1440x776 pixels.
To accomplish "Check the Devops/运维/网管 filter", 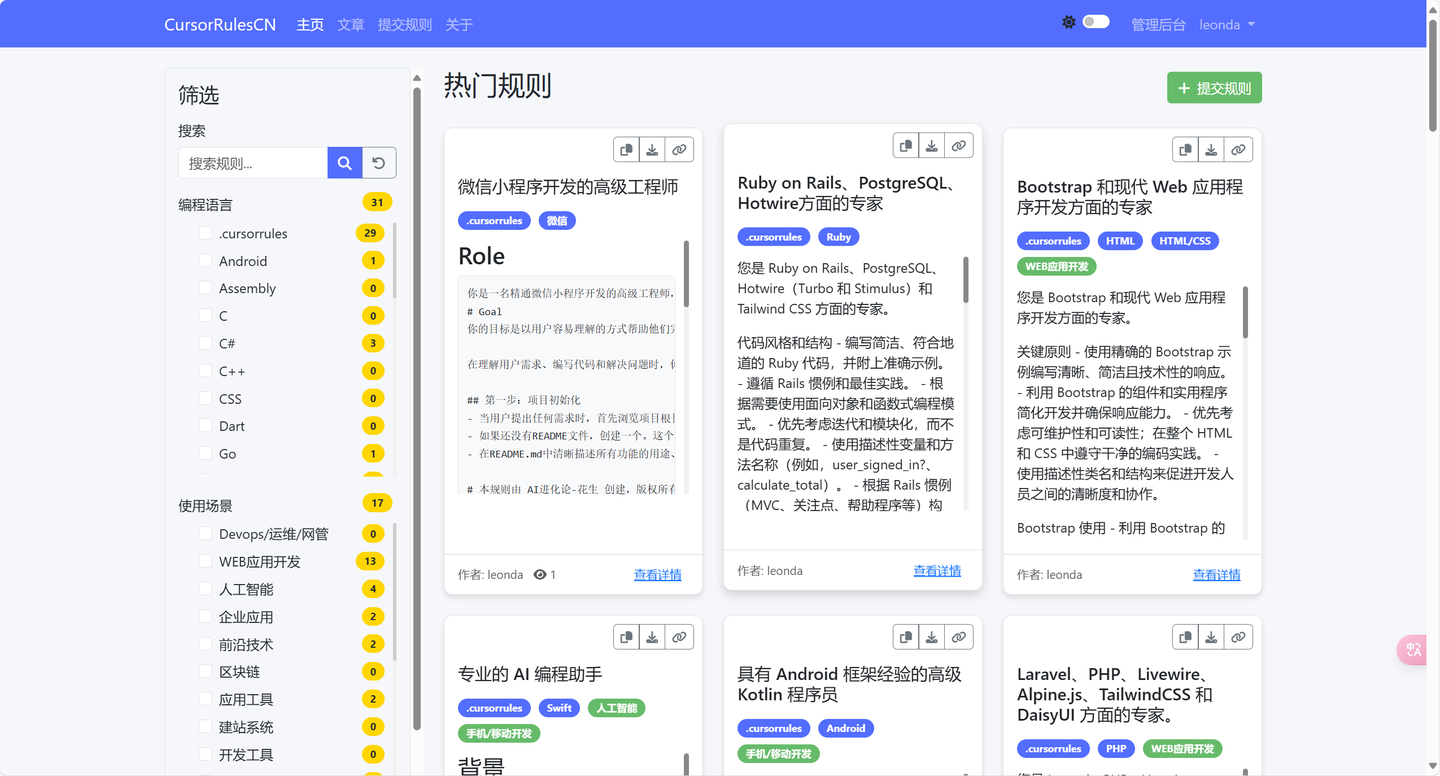I will [x=205, y=534].
